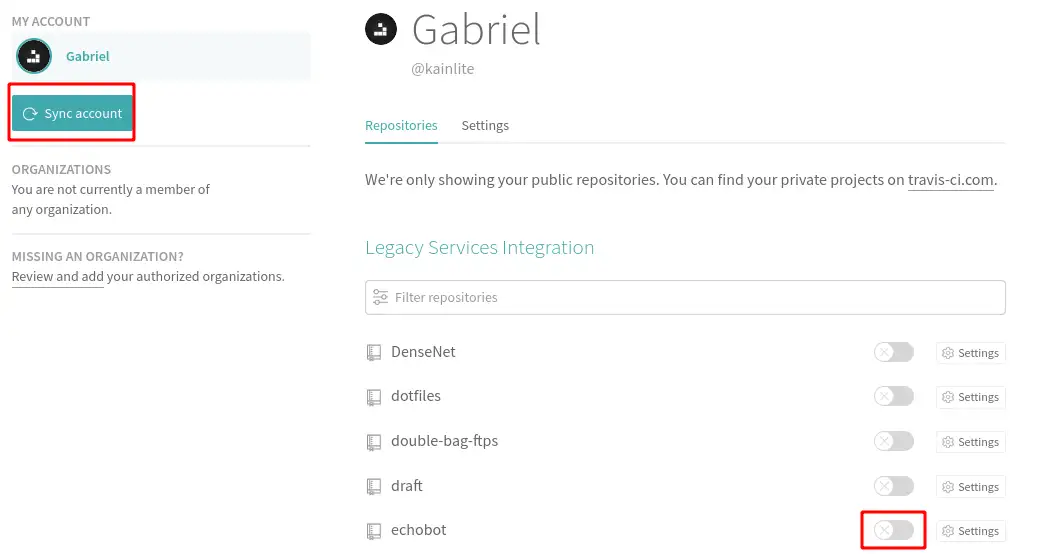
Task: Click Gabriel's avatar in My Account sidebar
Action: click(34, 56)
